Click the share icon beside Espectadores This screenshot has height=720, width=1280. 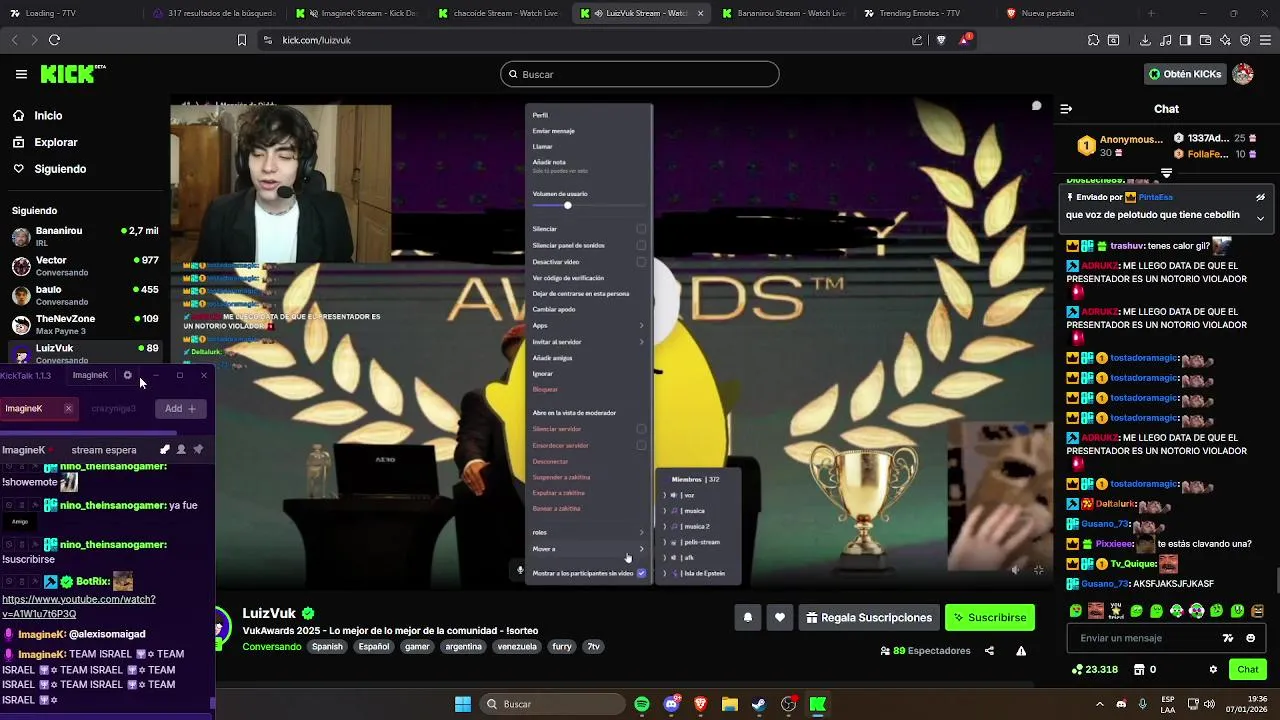coord(989,651)
